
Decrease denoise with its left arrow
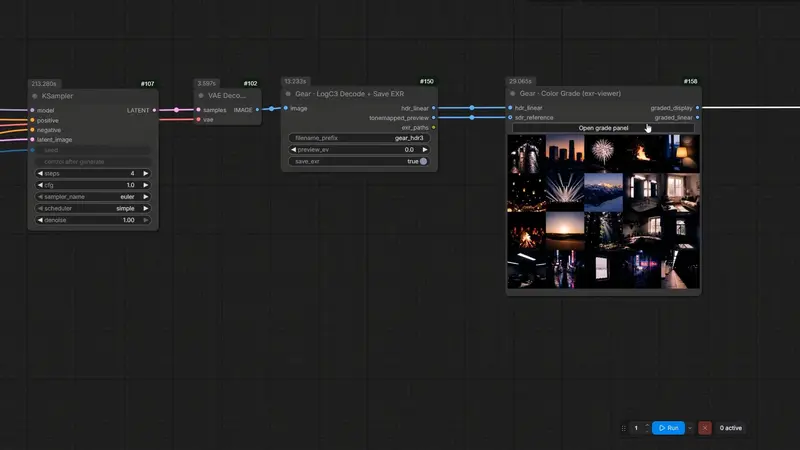point(40,220)
